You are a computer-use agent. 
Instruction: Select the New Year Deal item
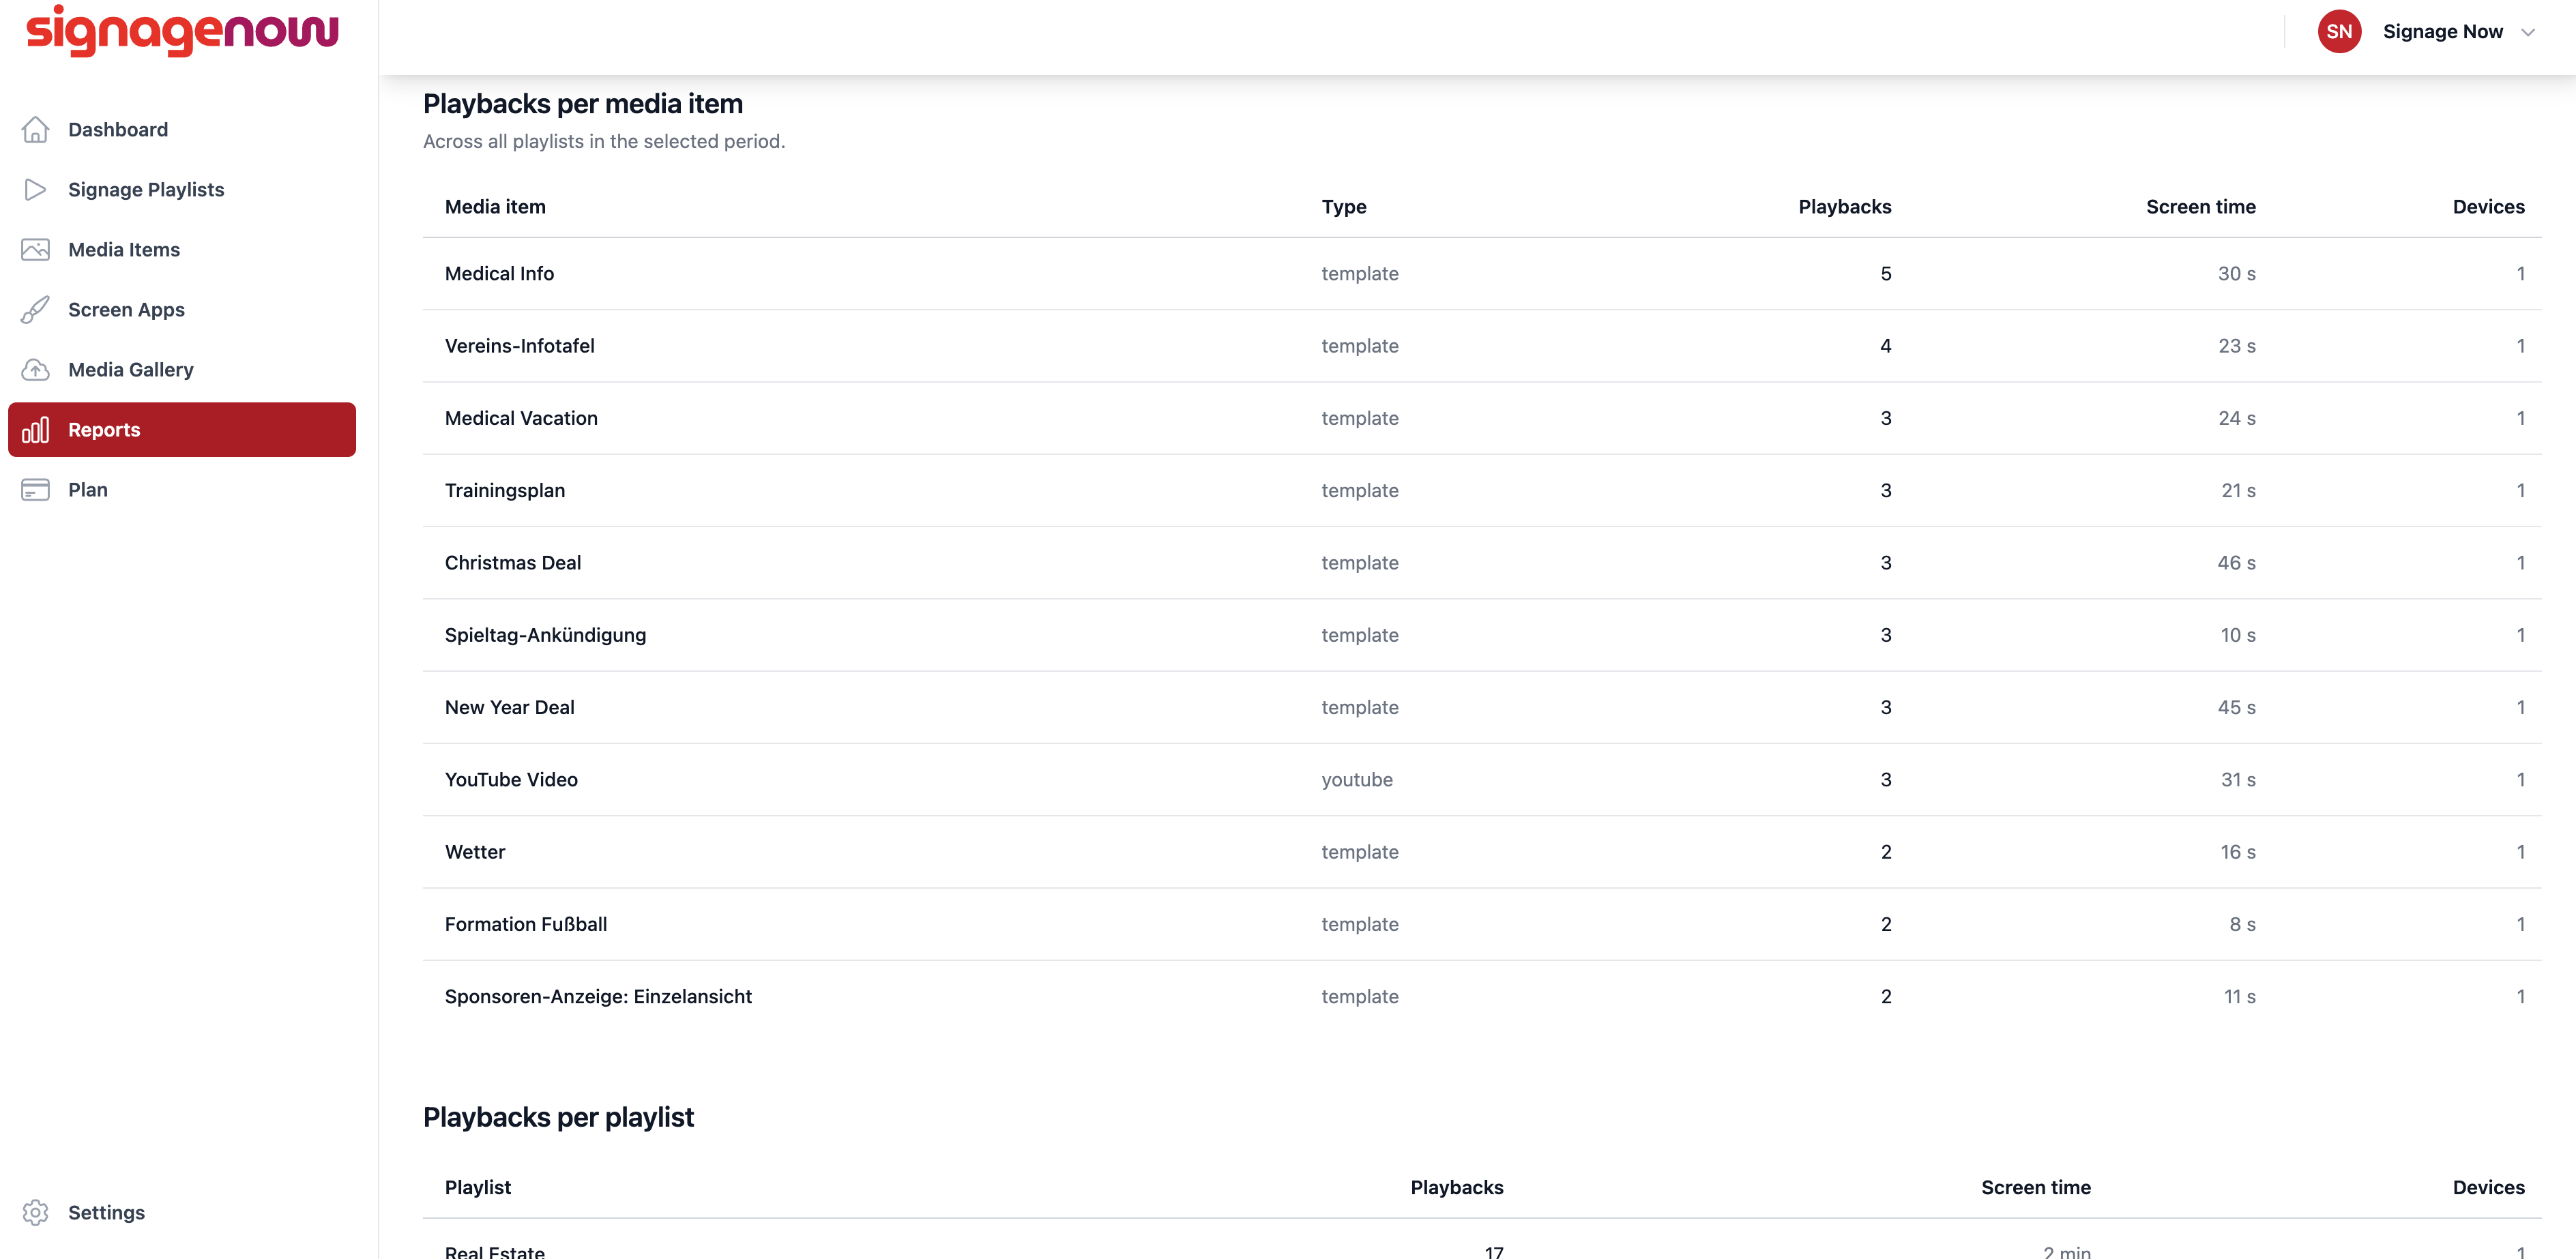pos(509,708)
